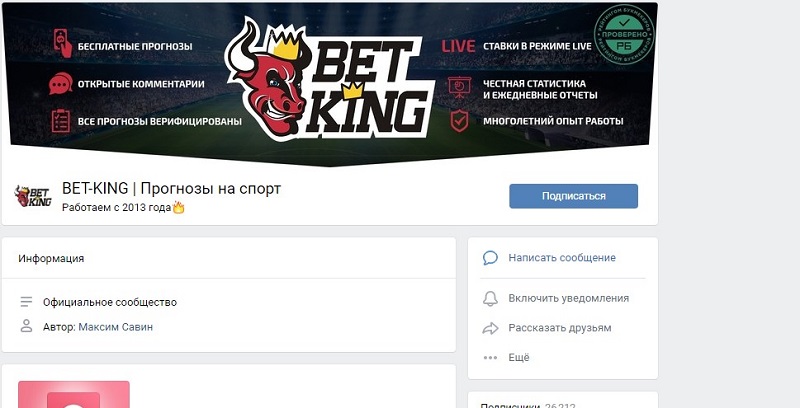This screenshot has height=408, width=800.
Task: Click the speech bubble icon beside Написать сообщение
Action: (x=490, y=258)
